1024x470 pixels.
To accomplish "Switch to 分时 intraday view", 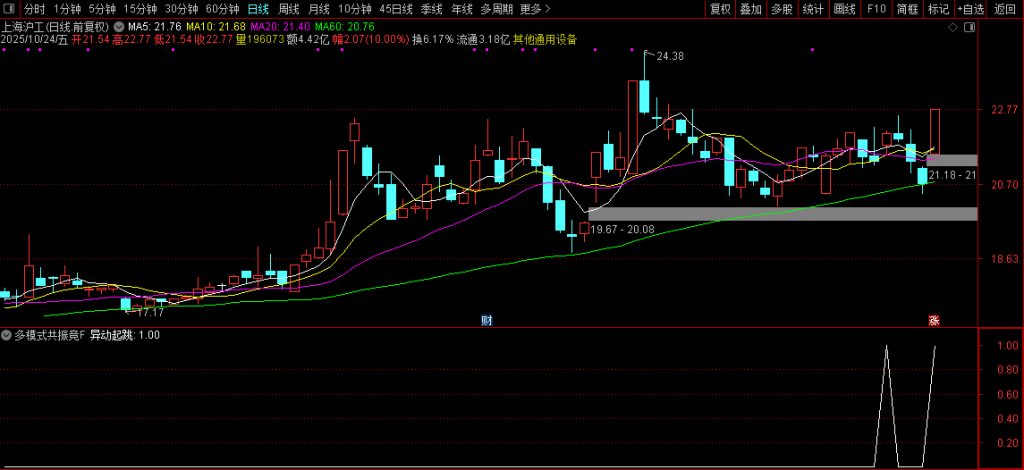I will point(35,9).
